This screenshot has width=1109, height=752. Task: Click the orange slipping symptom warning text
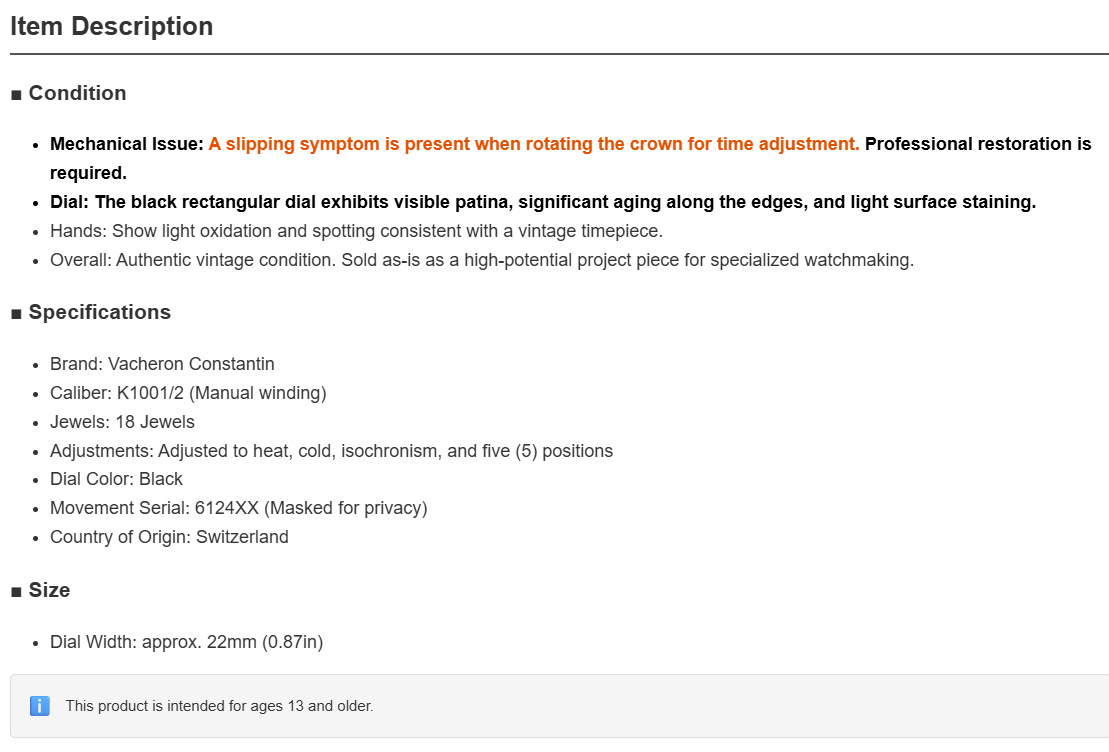pos(534,144)
